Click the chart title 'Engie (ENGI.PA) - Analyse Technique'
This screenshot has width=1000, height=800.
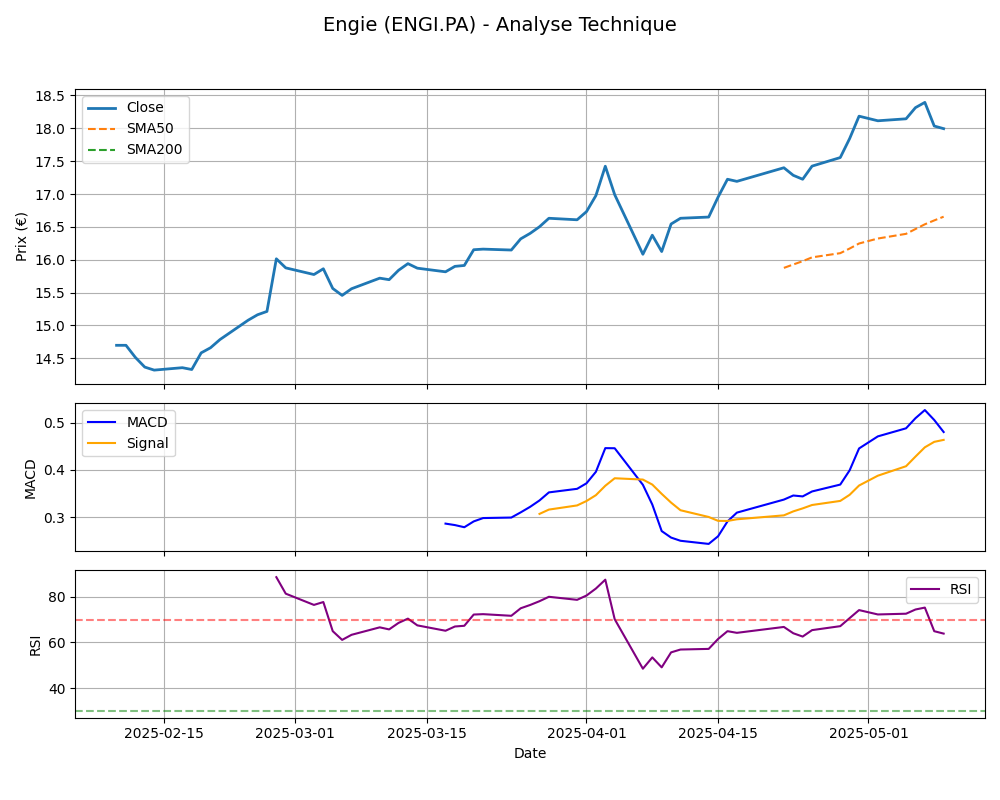click(499, 24)
